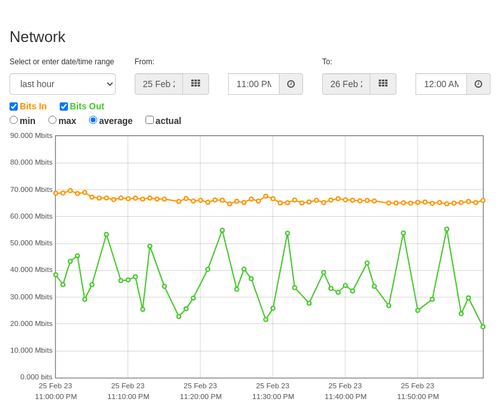Click the 'Select or enter date/time range' label
Viewport: 500px width, 403px height.
click(62, 62)
